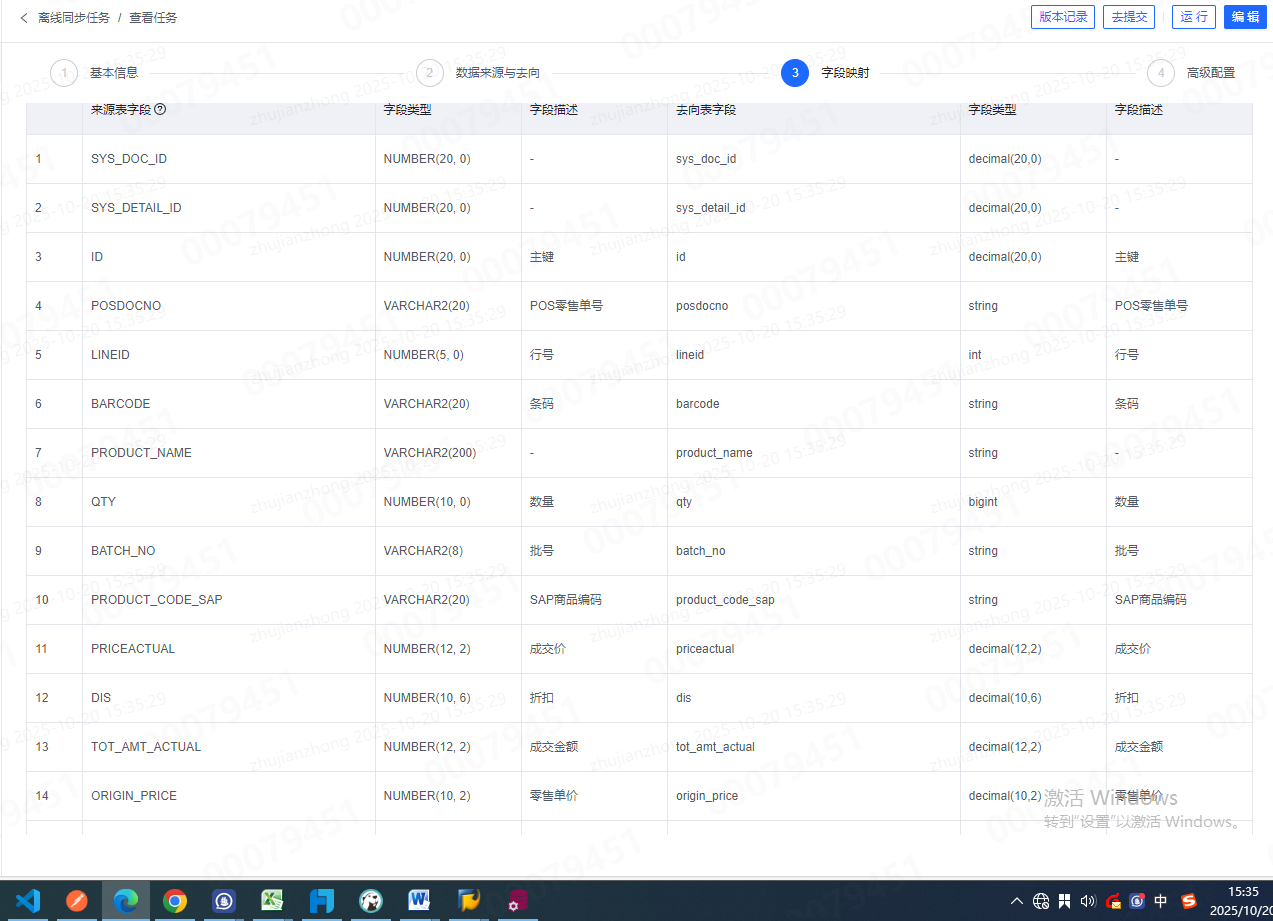The image size is (1273, 921).
Task: Click the 版本记录 button
Action: [1063, 17]
